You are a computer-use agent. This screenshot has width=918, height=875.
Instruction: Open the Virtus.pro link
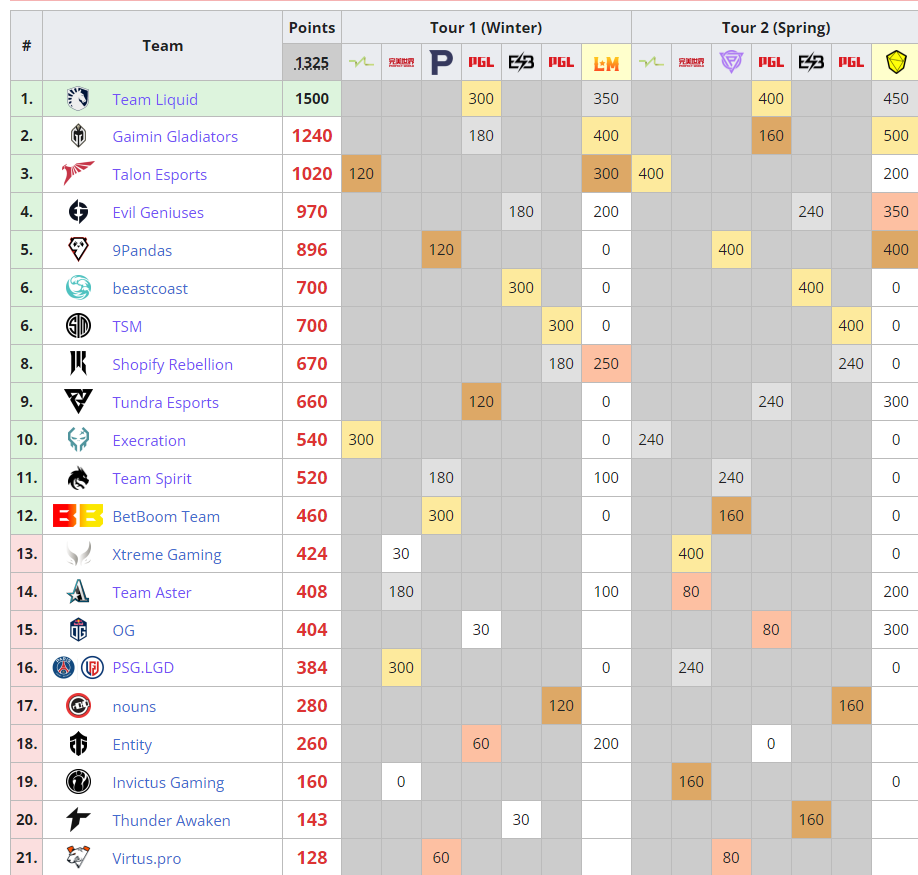(x=147, y=859)
